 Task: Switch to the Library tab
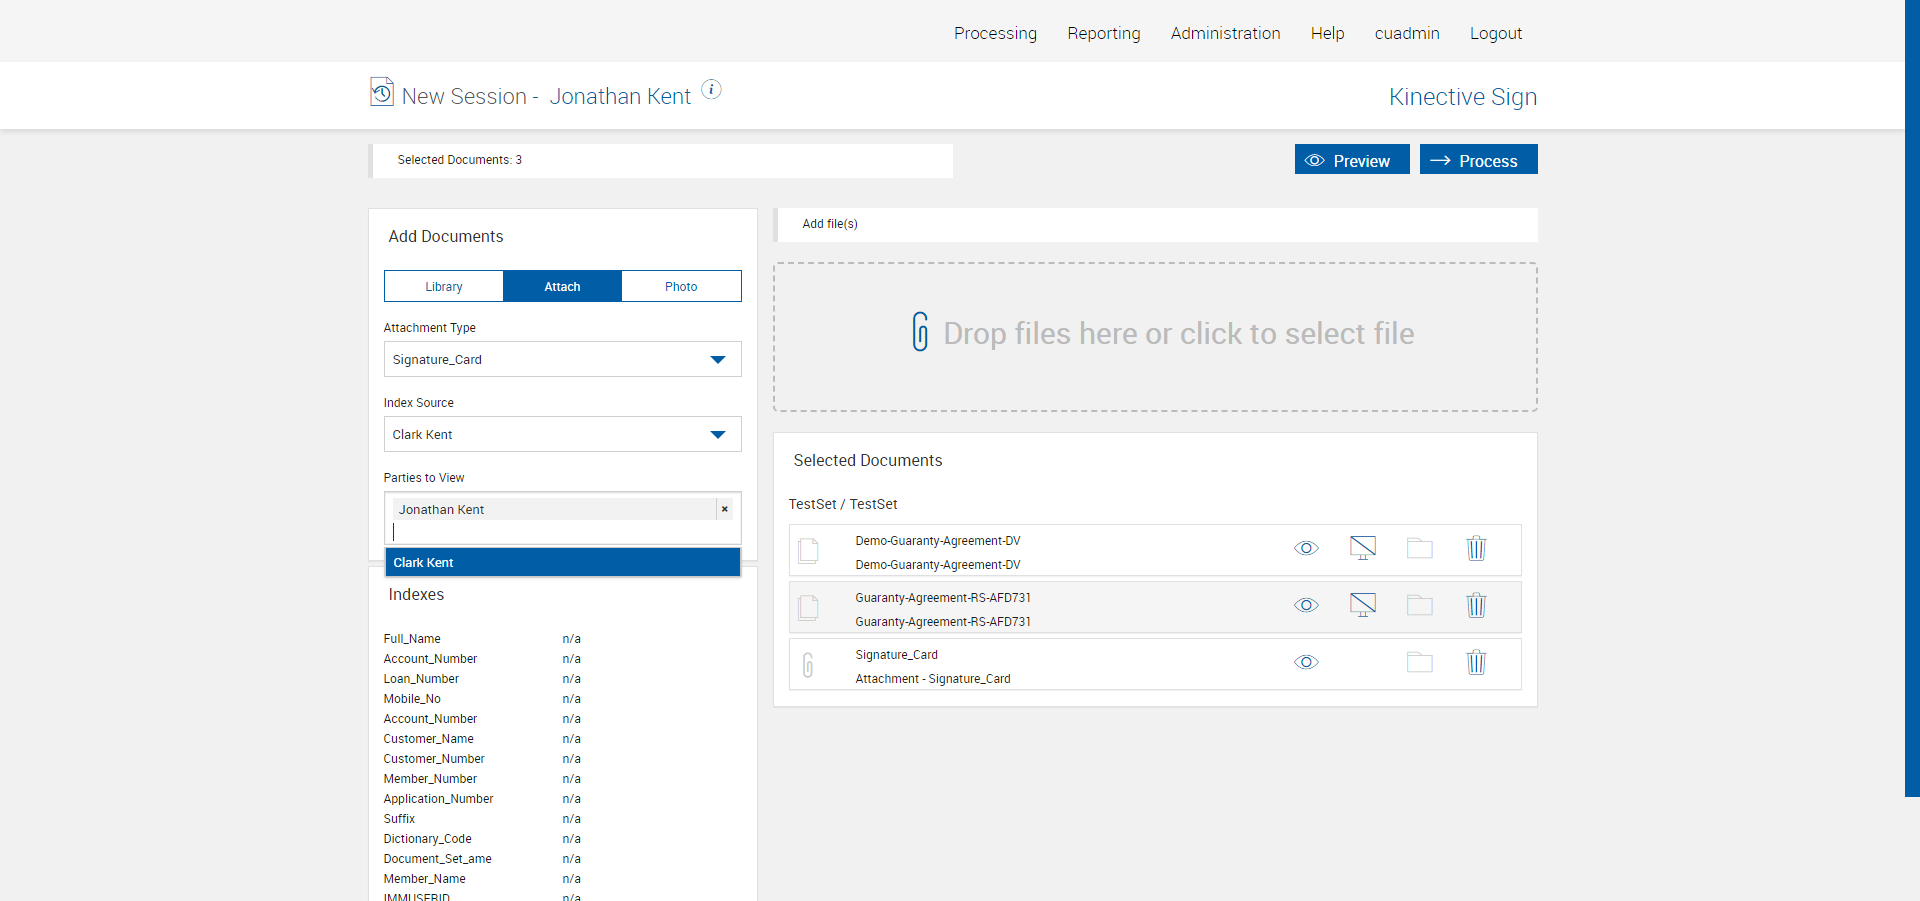click(443, 286)
